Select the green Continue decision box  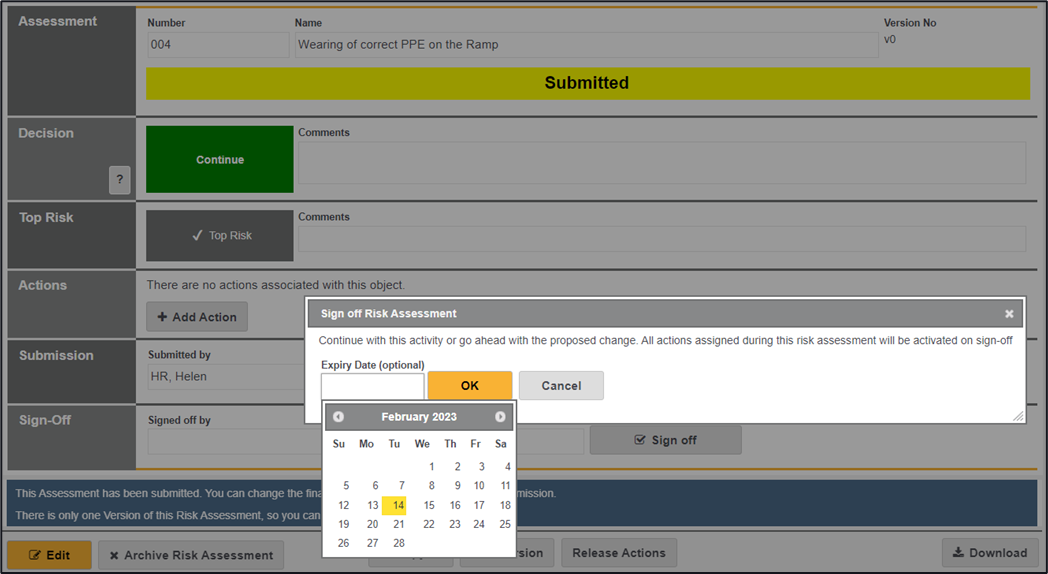click(x=220, y=160)
